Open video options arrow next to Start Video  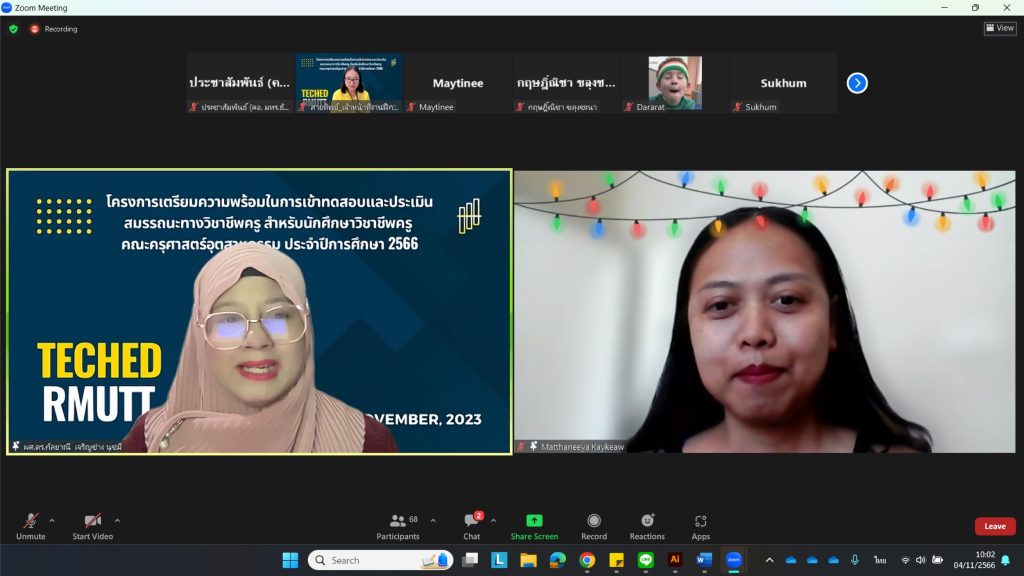(117, 520)
